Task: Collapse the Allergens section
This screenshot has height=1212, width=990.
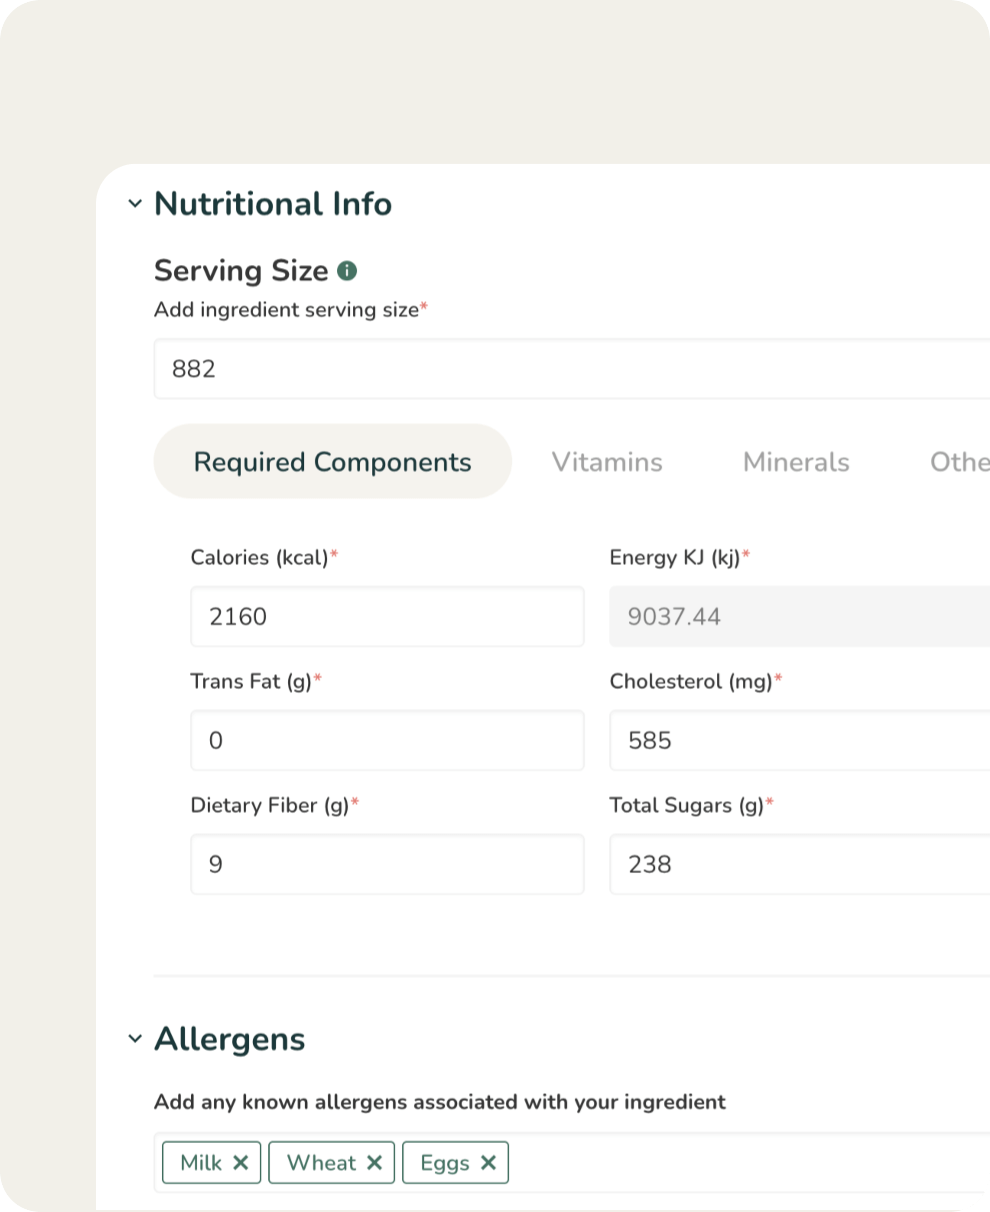Action: tap(135, 1039)
